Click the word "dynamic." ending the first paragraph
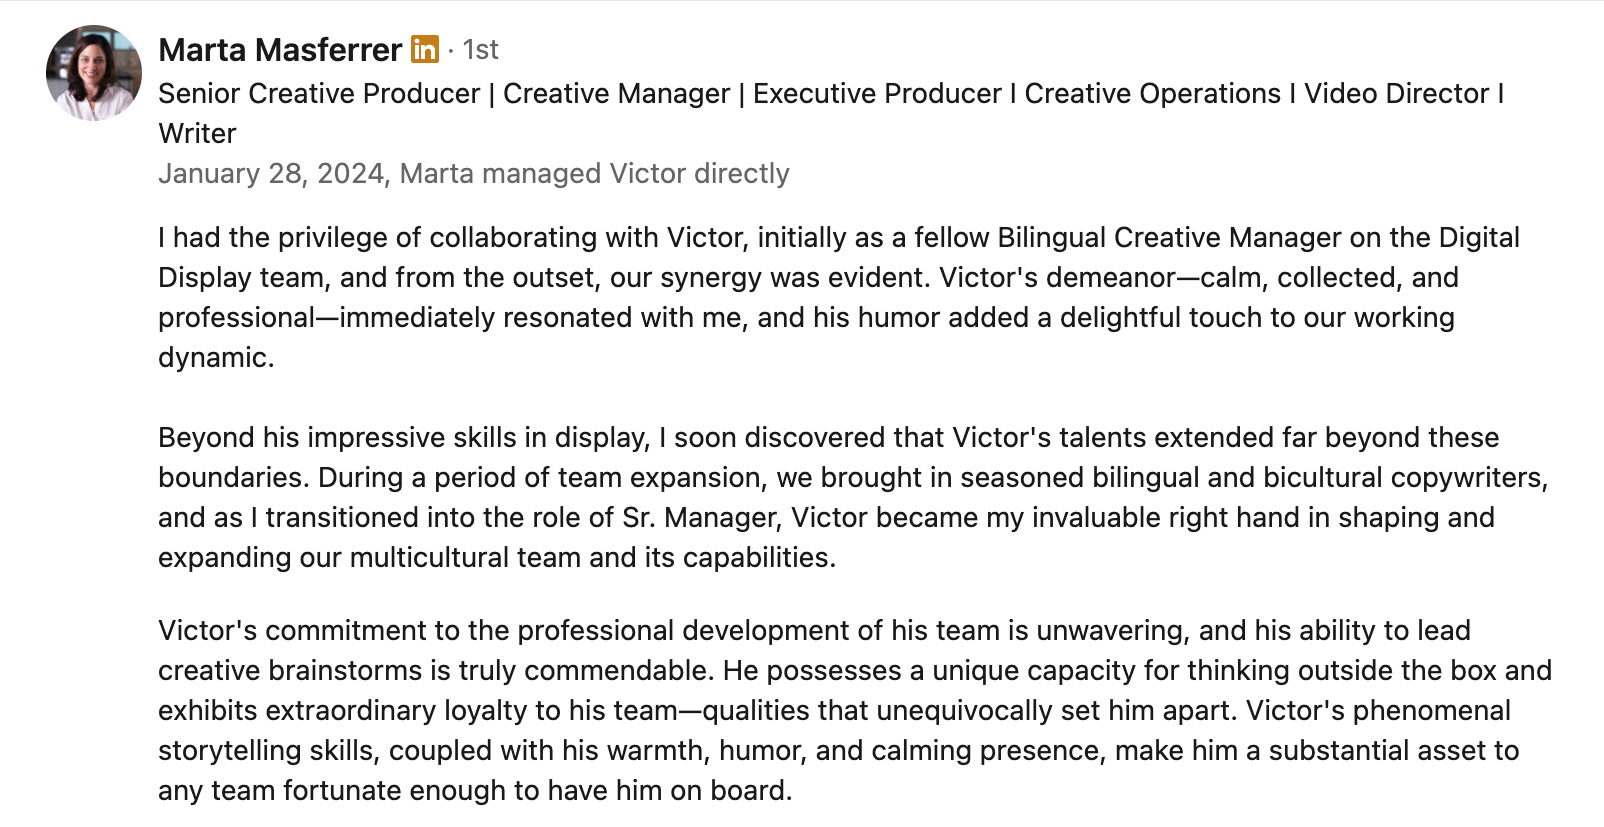 pyautogui.click(x=216, y=357)
